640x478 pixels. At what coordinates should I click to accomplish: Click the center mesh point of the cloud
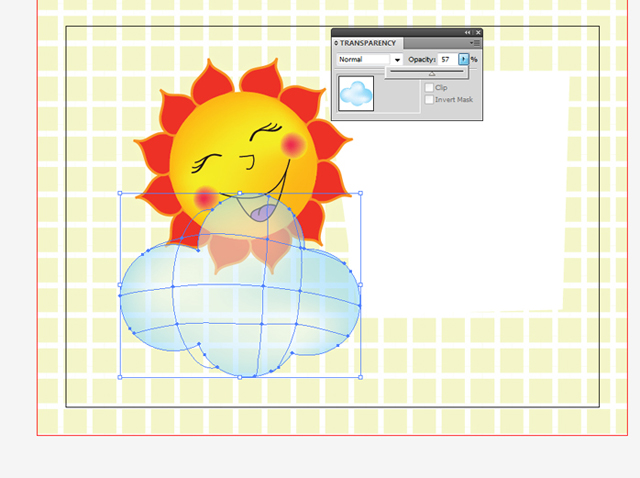[263, 287]
